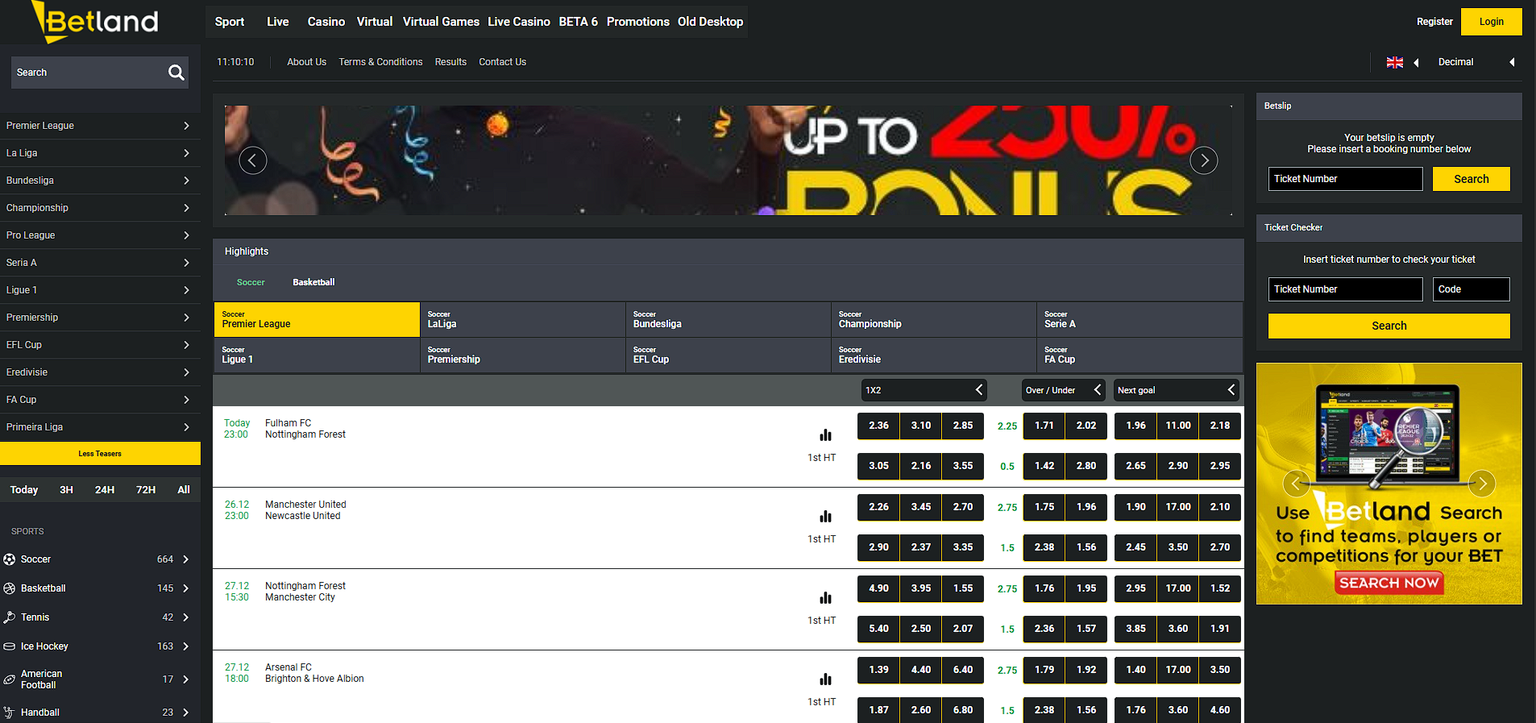Open statistics chart icon for Fulham vs Nottingham
The image size is (1536, 723).
(x=825, y=434)
